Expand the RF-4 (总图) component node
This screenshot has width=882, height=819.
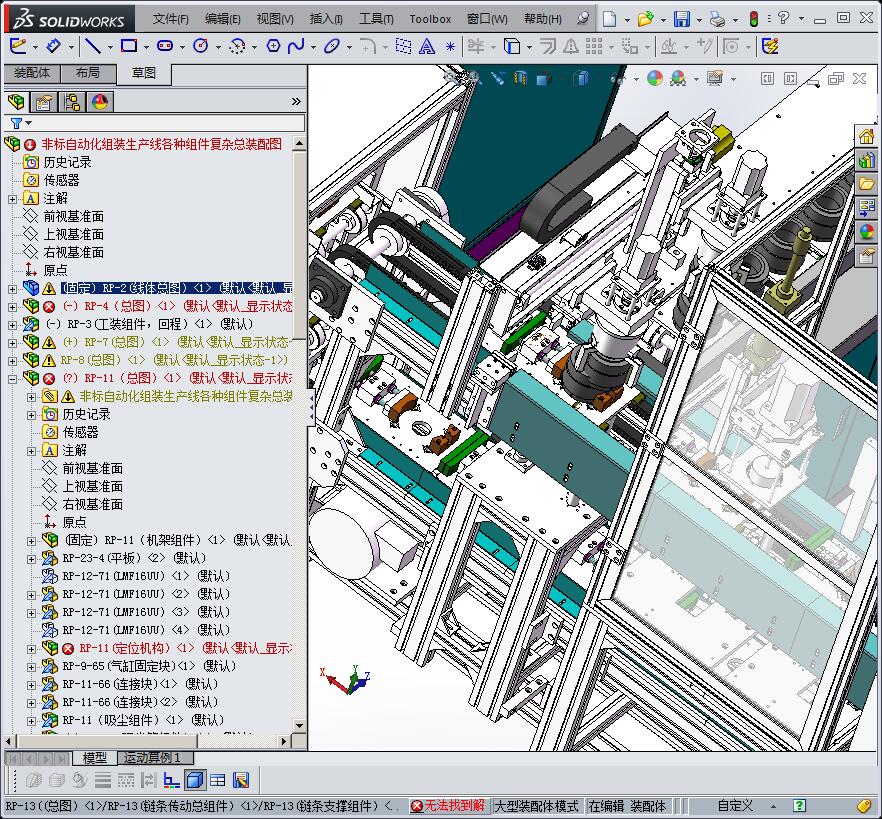12,306
